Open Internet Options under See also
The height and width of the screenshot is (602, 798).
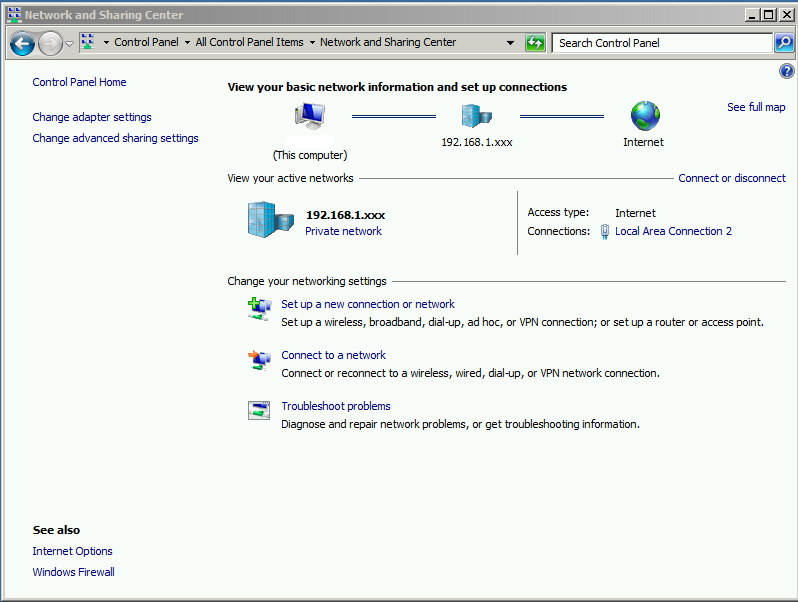coord(72,551)
